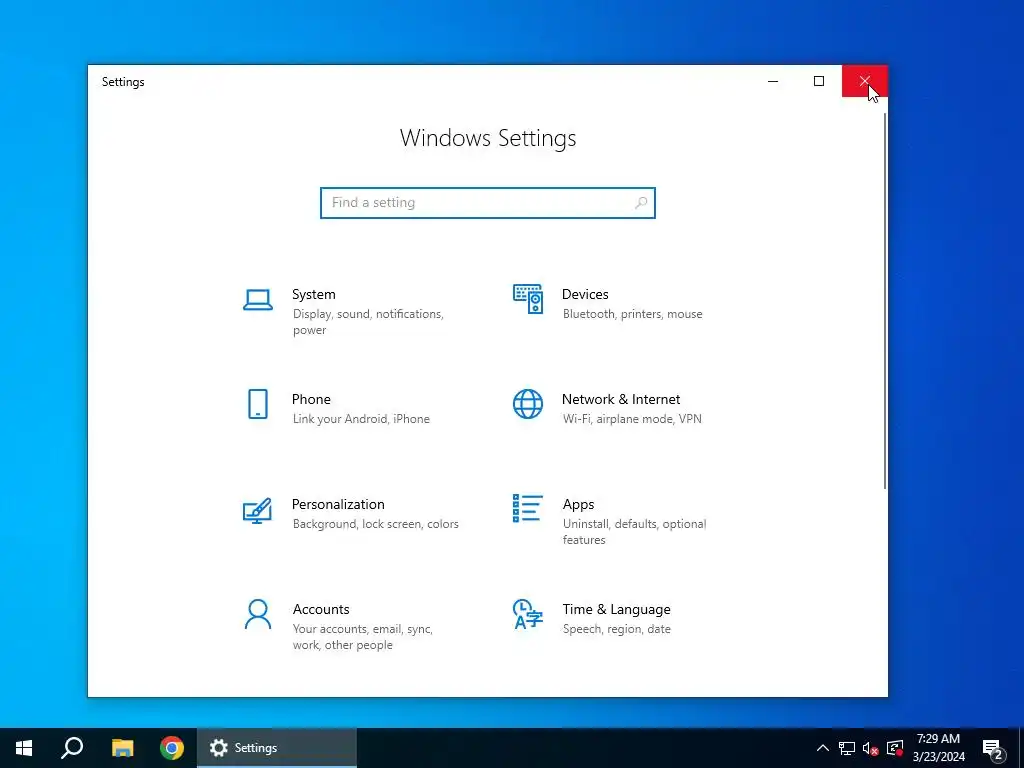Close the Settings window
Image resolution: width=1024 pixels, height=768 pixels.
click(865, 81)
